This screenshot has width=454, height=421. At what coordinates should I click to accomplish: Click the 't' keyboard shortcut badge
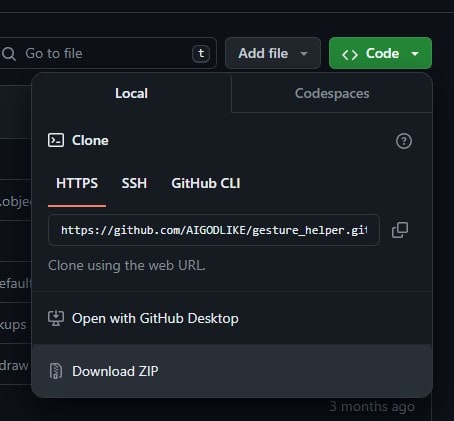coord(201,53)
